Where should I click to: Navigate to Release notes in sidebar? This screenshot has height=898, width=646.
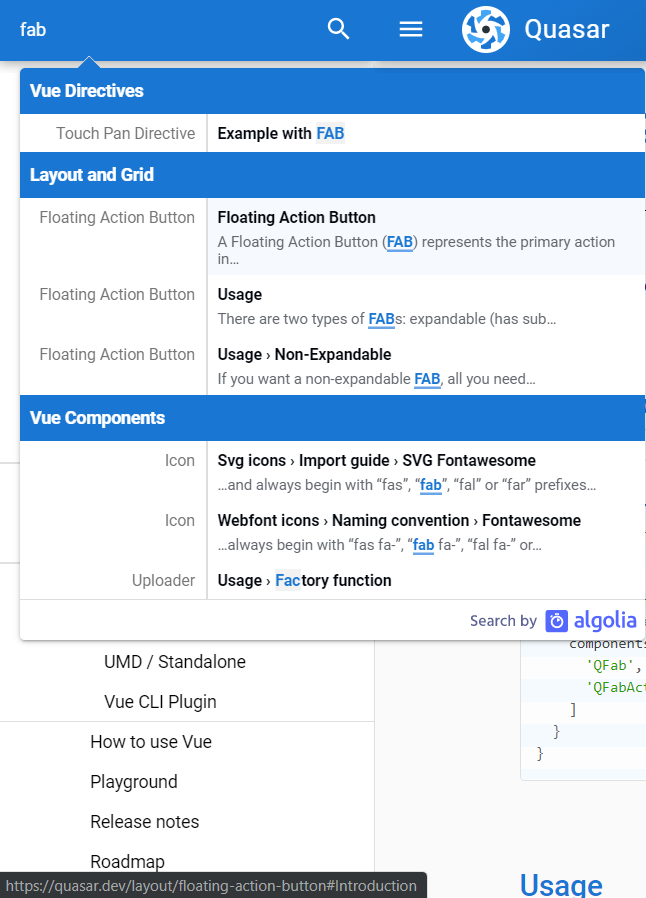pyautogui.click(x=144, y=821)
